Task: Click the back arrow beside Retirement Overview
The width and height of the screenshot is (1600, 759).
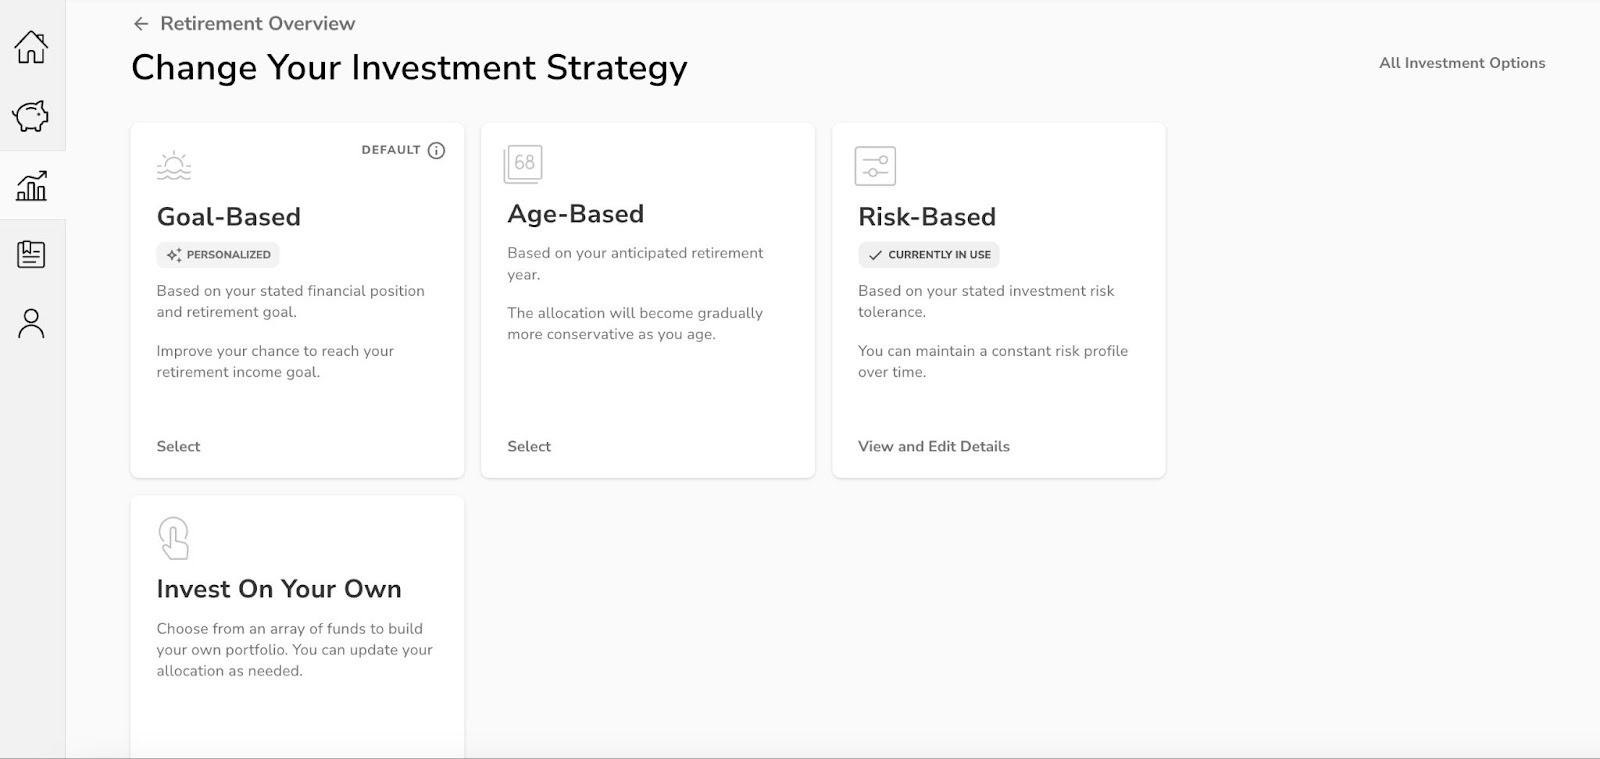Action: point(141,24)
